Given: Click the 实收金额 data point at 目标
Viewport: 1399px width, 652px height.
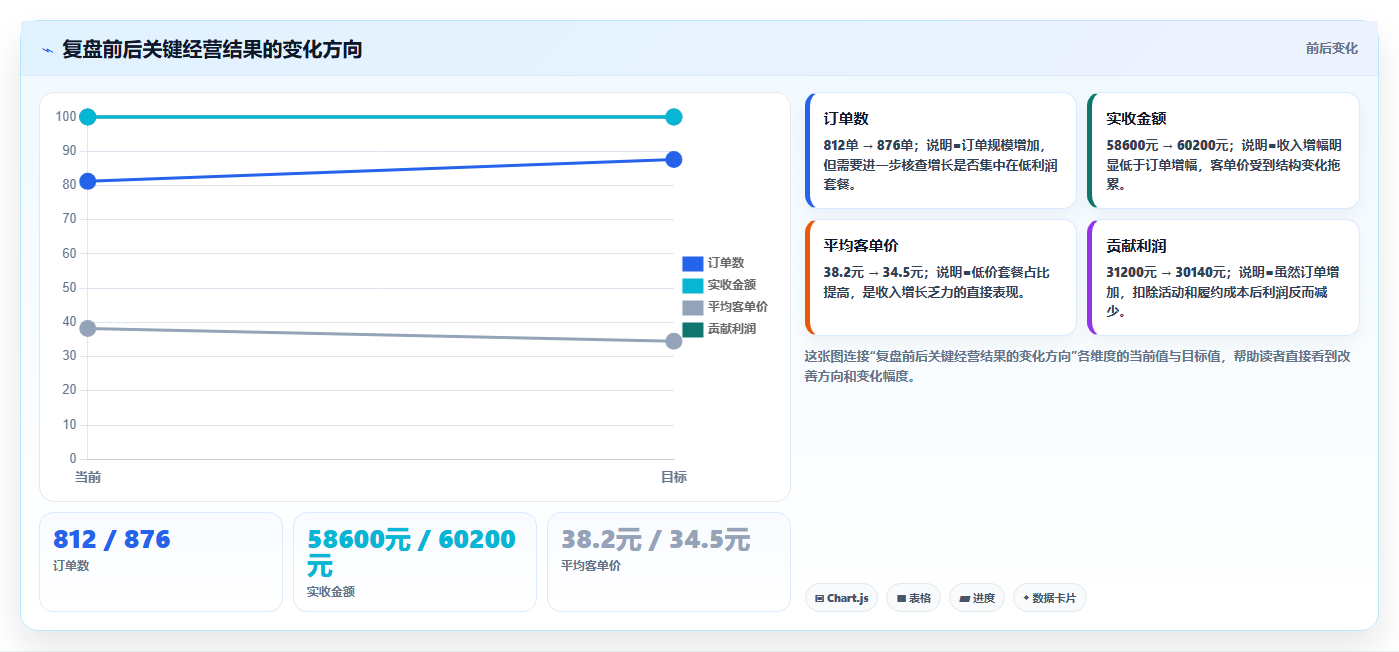Looking at the screenshot, I should click(674, 117).
